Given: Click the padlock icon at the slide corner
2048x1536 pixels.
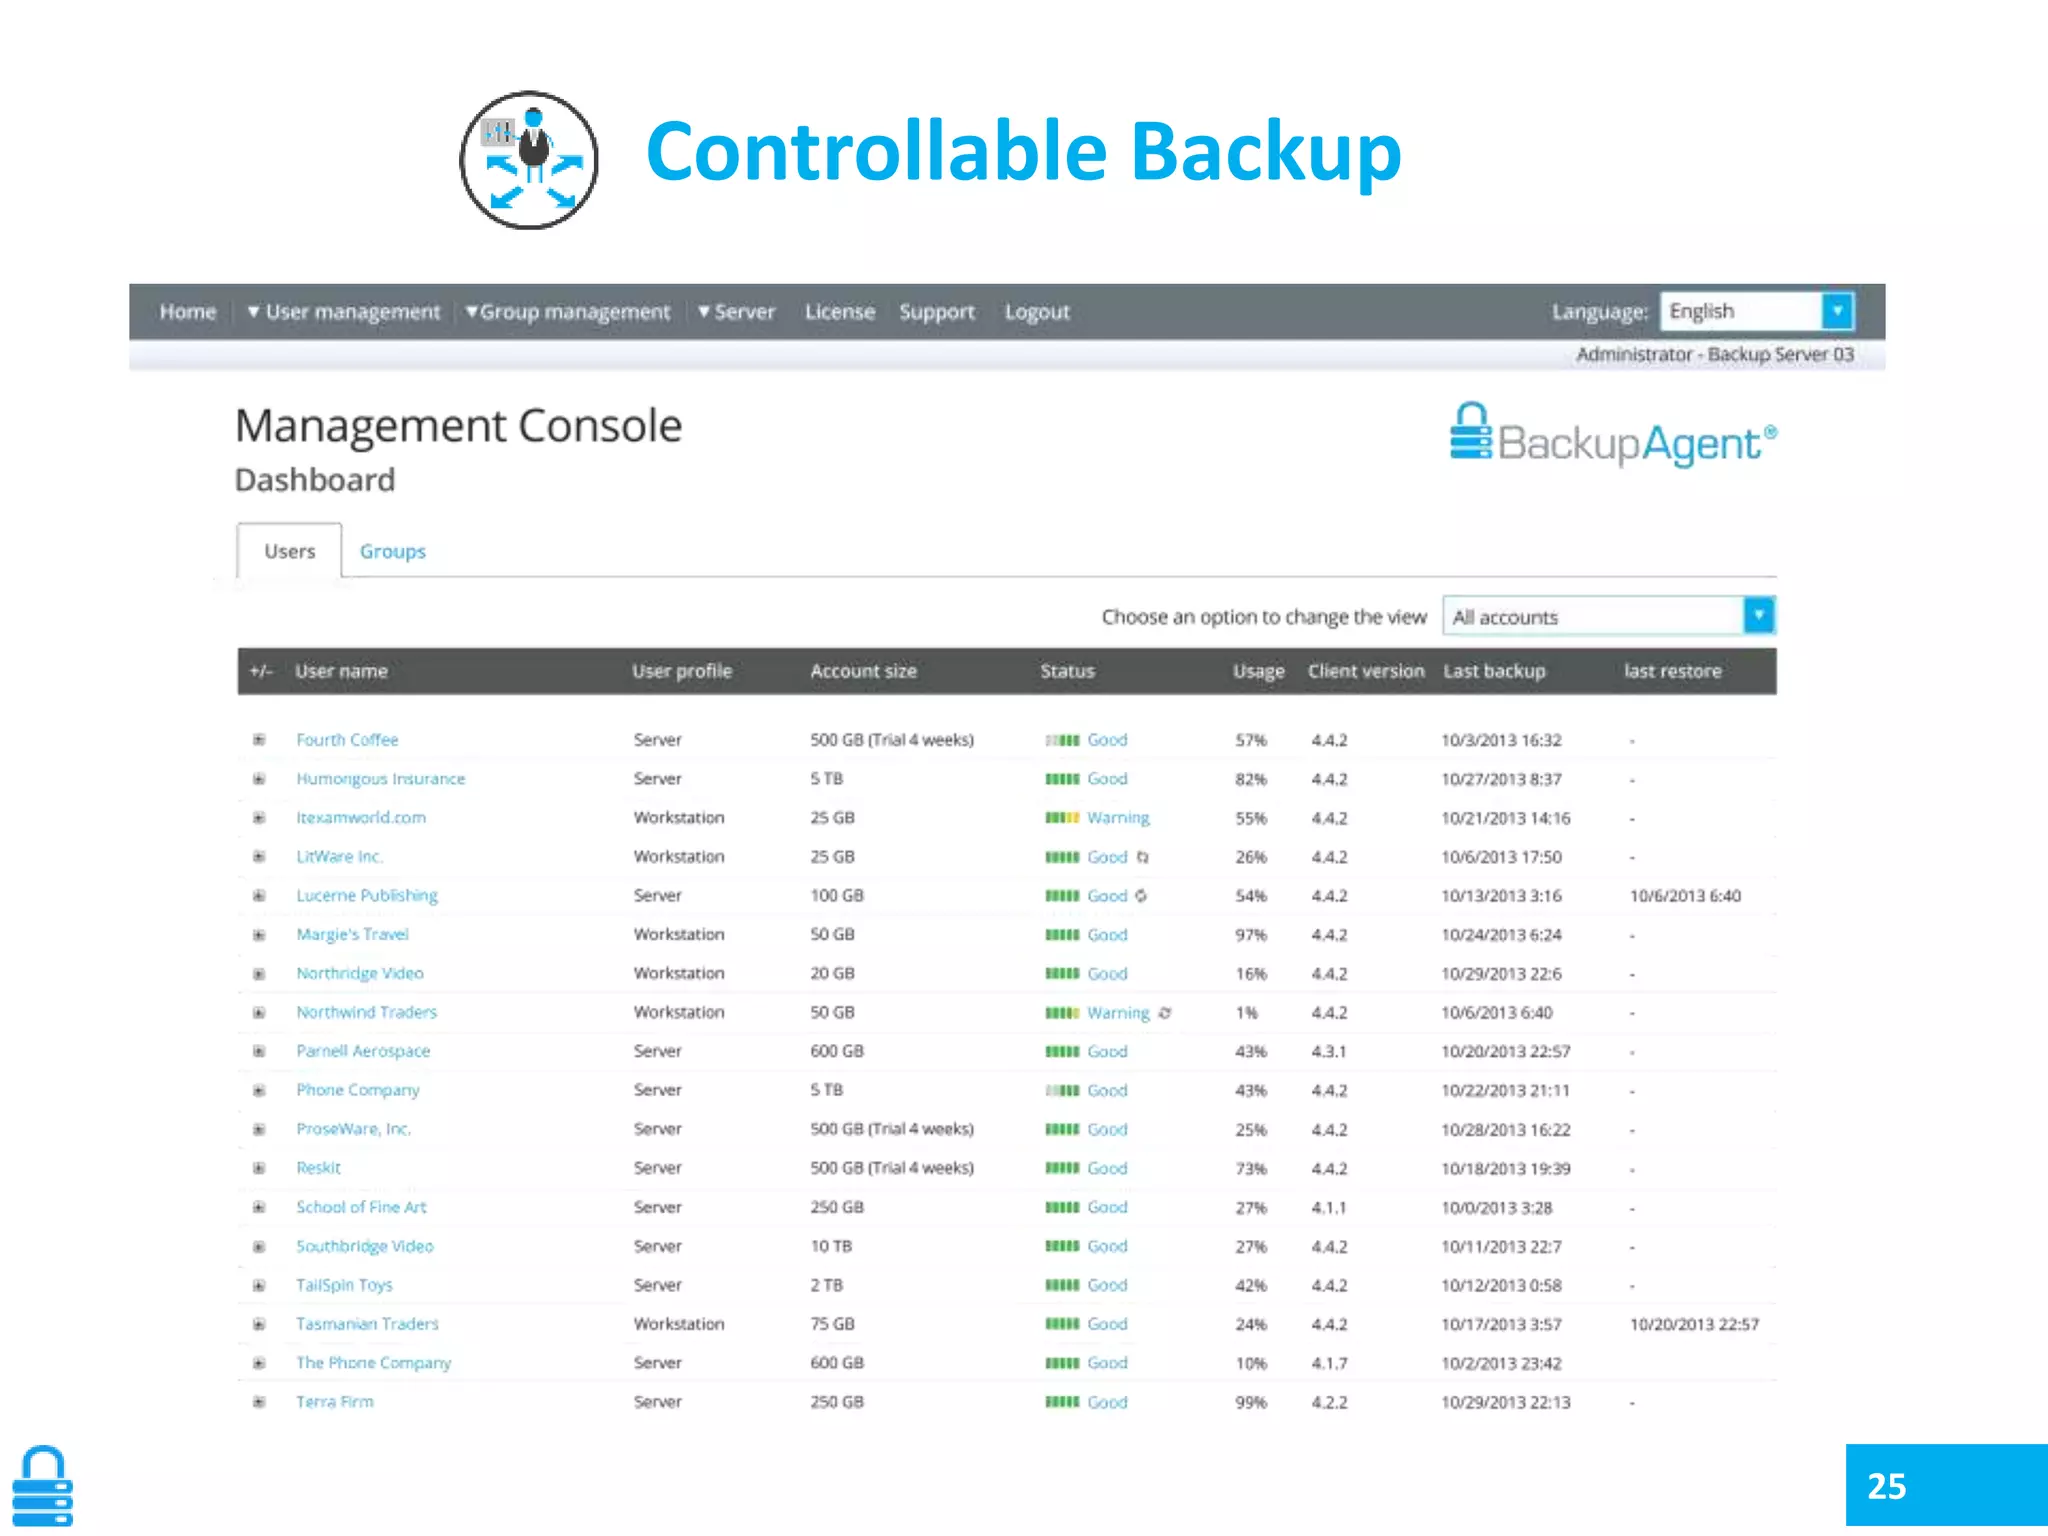Looking at the screenshot, I should tap(42, 1485).
